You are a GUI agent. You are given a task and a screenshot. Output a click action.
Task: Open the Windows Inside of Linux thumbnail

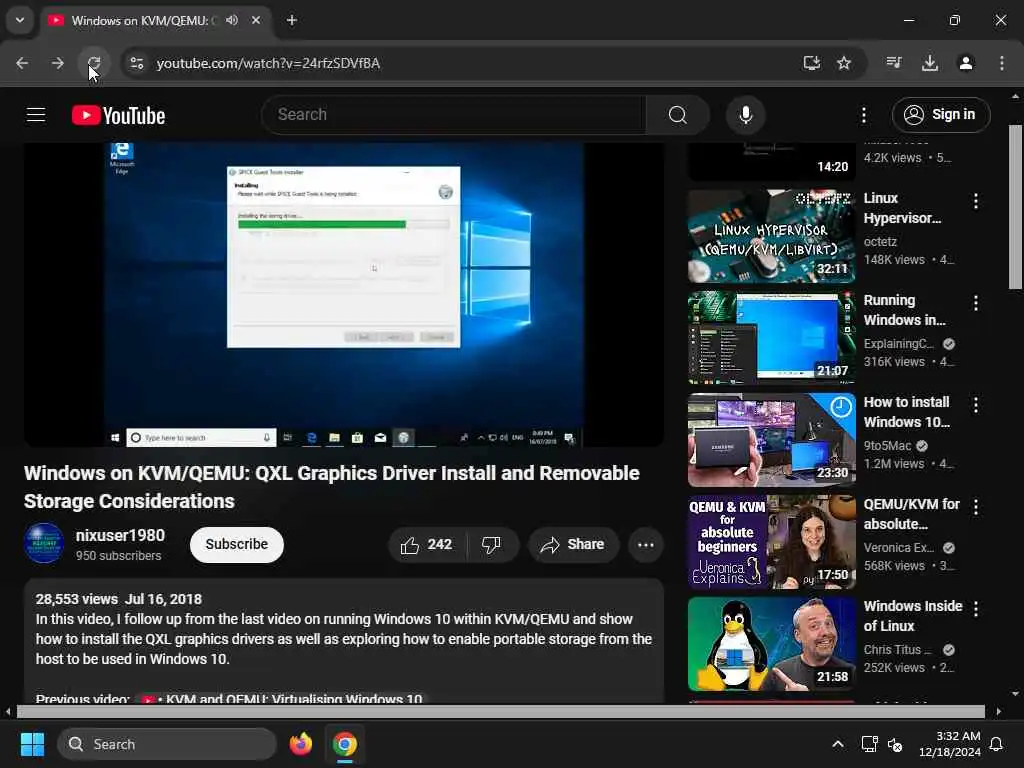click(x=771, y=644)
